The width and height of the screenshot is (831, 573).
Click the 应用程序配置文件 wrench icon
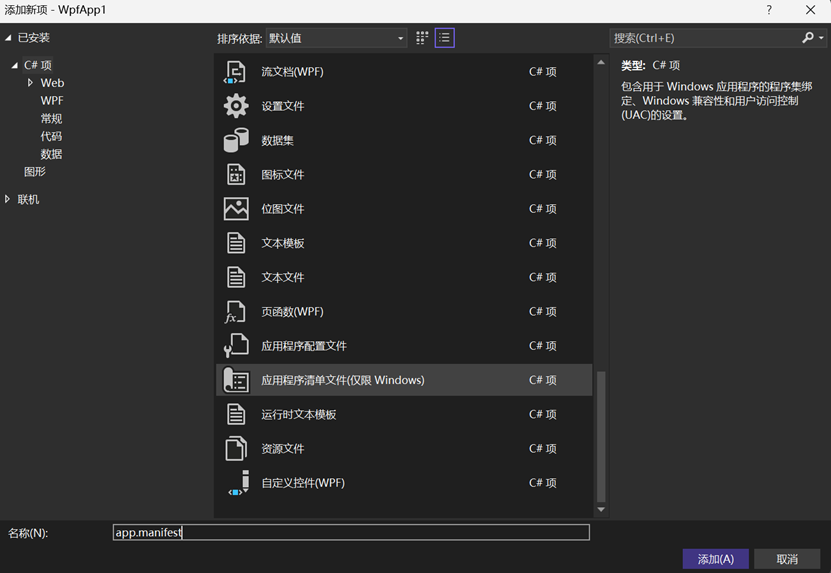point(235,346)
